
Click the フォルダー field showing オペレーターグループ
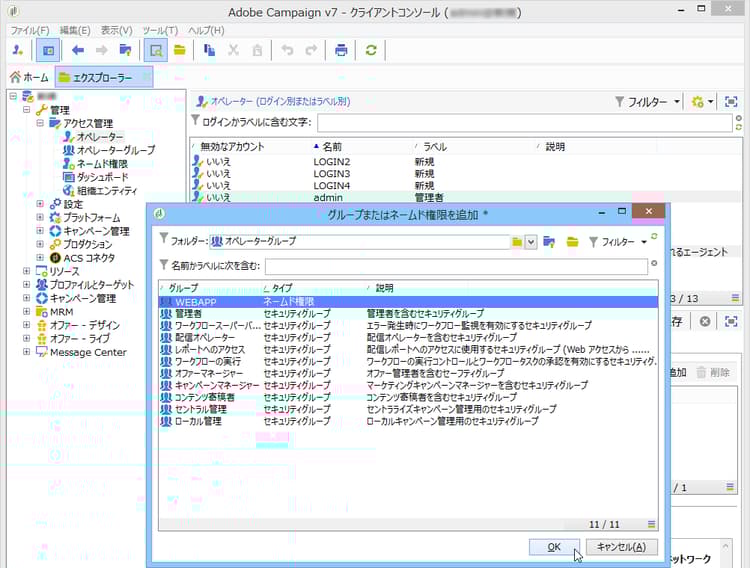click(360, 242)
